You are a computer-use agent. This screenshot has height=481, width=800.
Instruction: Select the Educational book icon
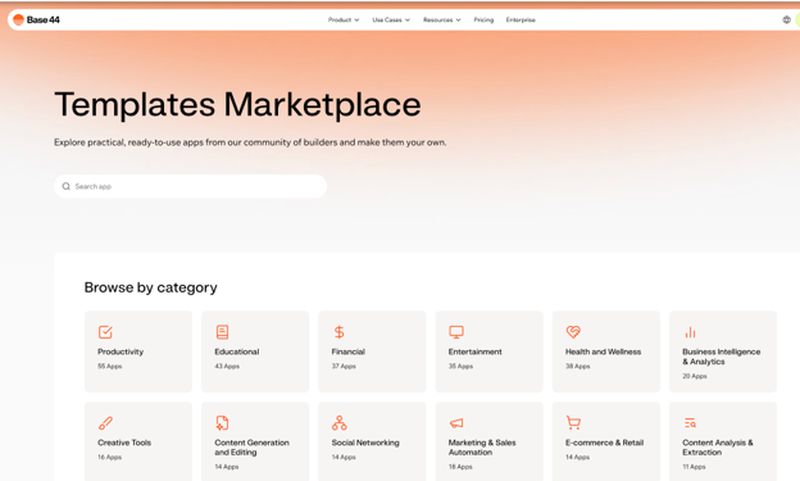[x=222, y=332]
